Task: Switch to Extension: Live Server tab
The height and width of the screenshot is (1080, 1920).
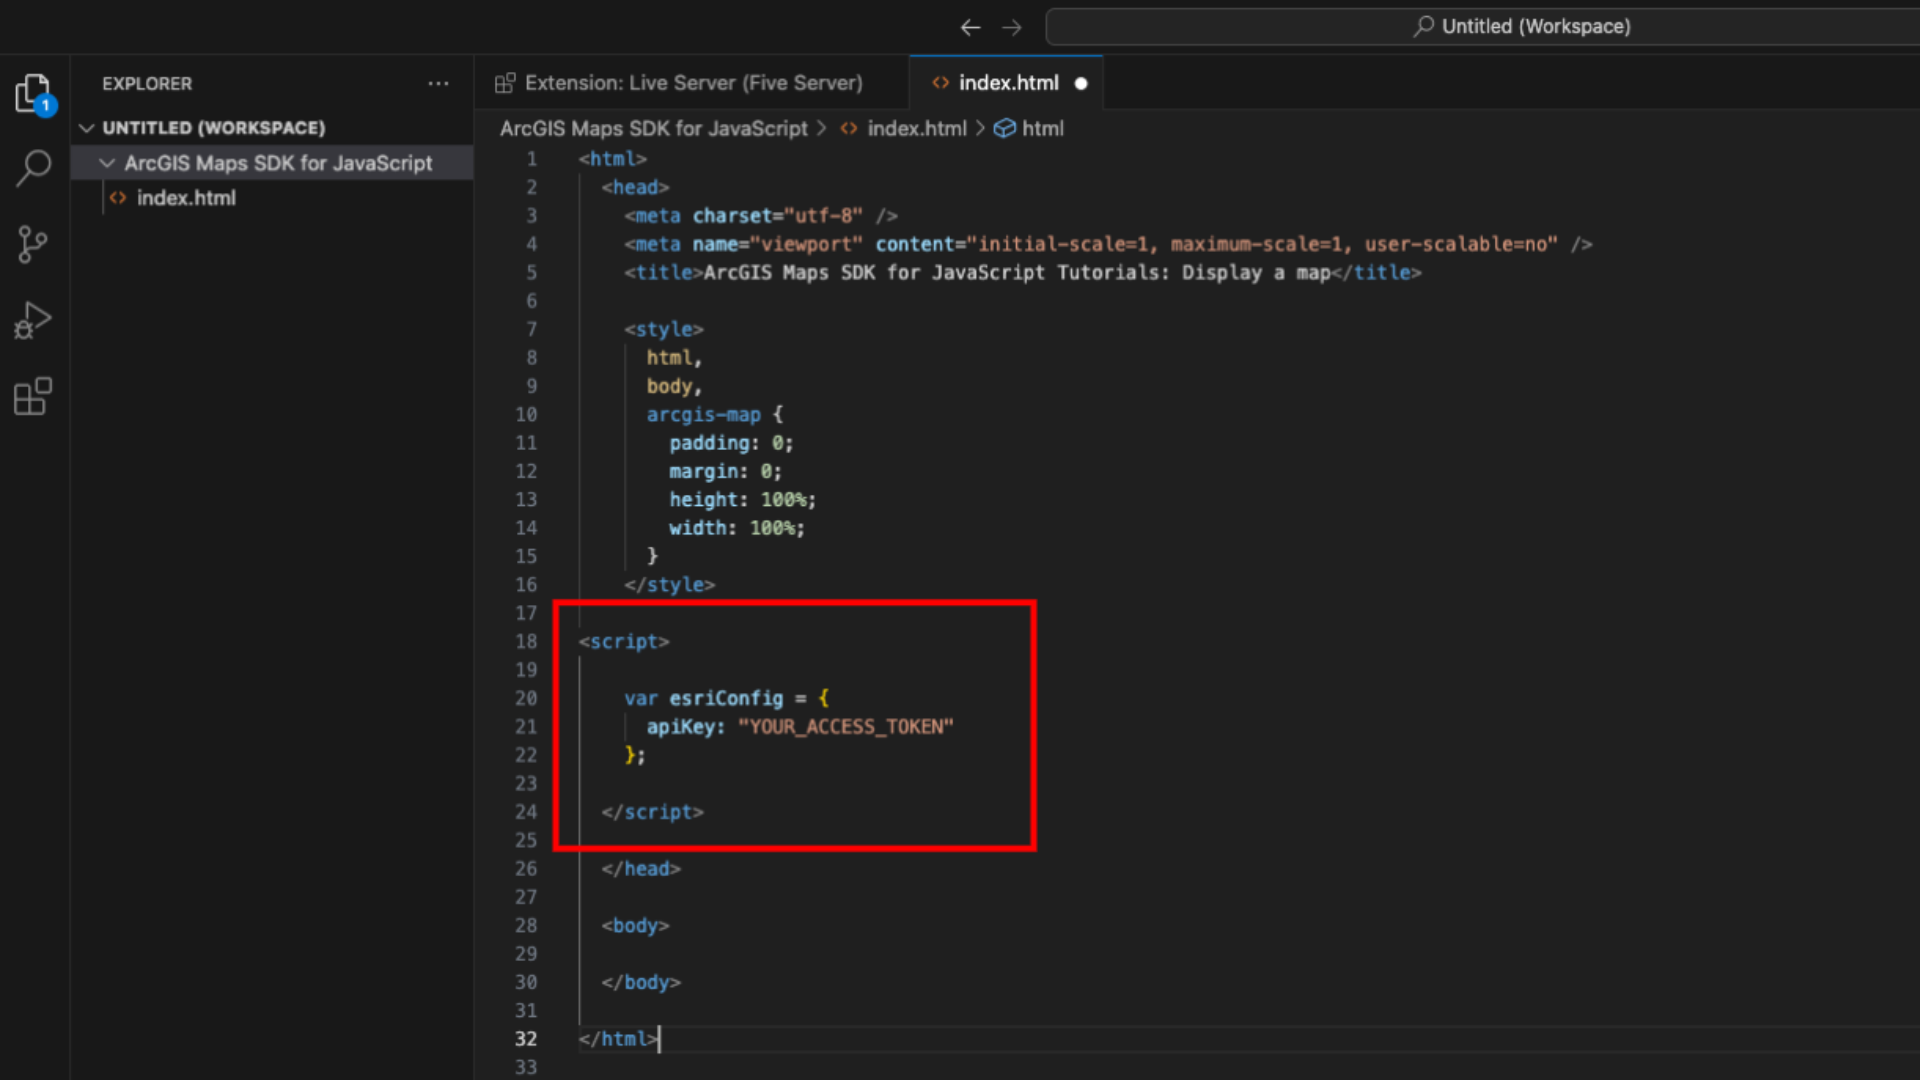Action: coord(692,83)
